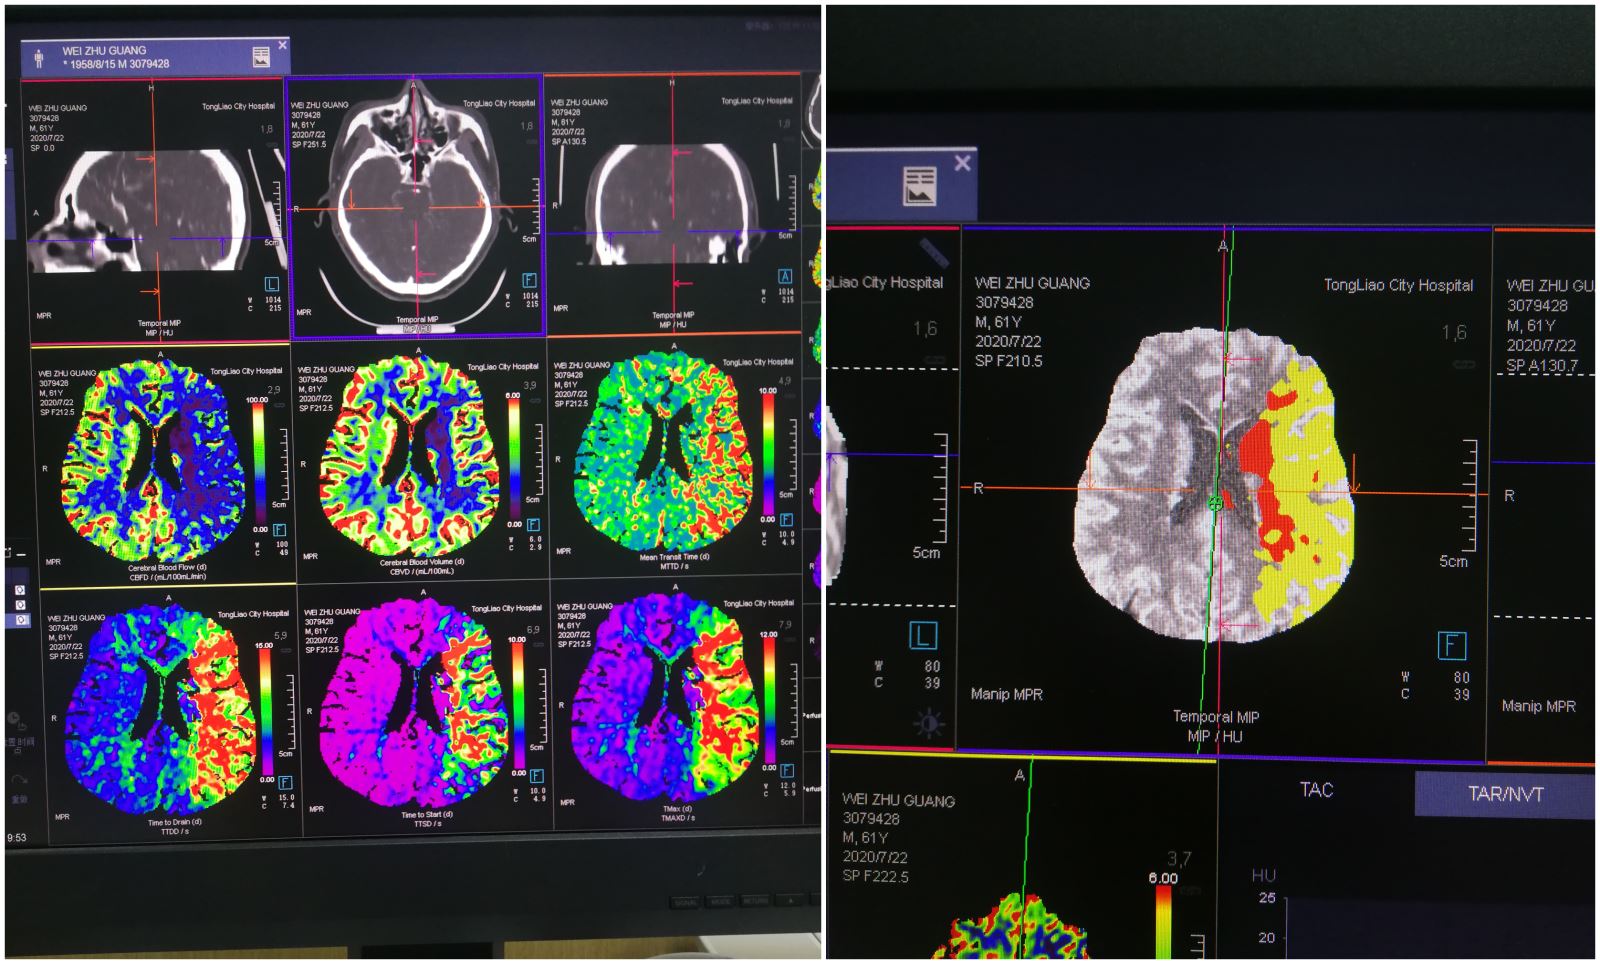Screen dimensions: 1600x964
Task: Click F orientation cube in Time to Drain map
Action: pos(285,782)
